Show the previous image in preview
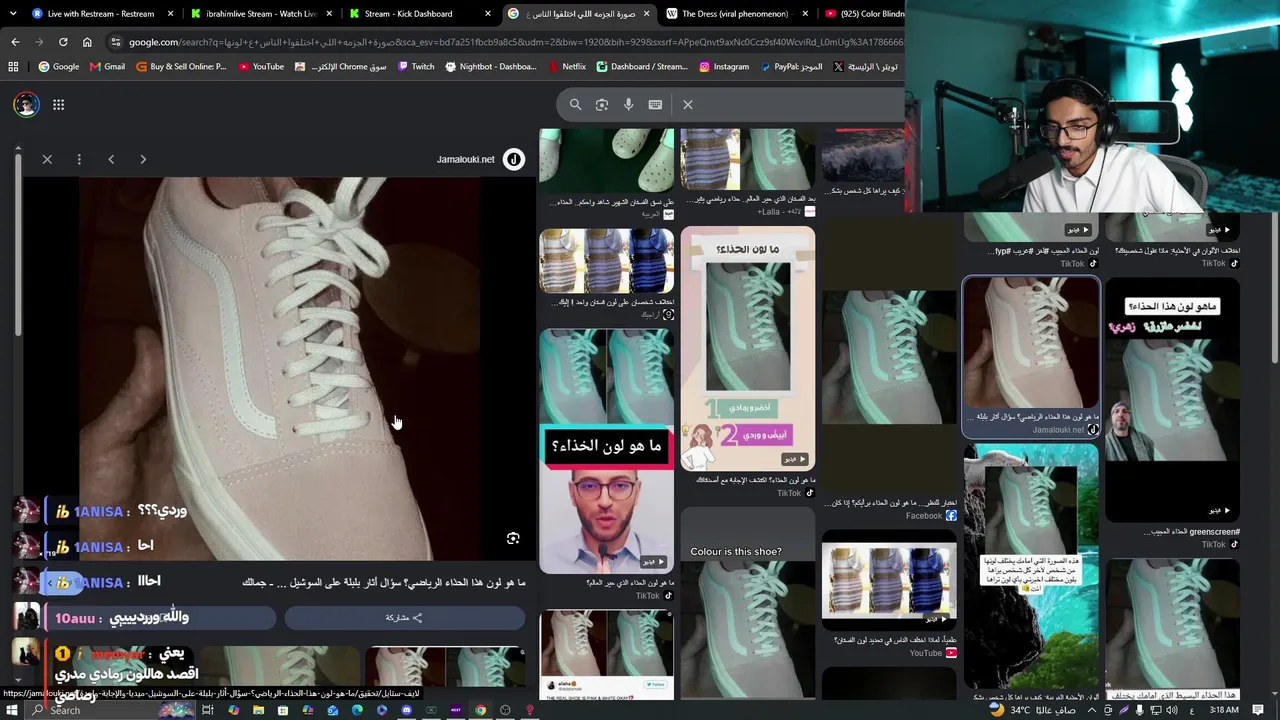This screenshot has height=720, width=1280. point(111,159)
